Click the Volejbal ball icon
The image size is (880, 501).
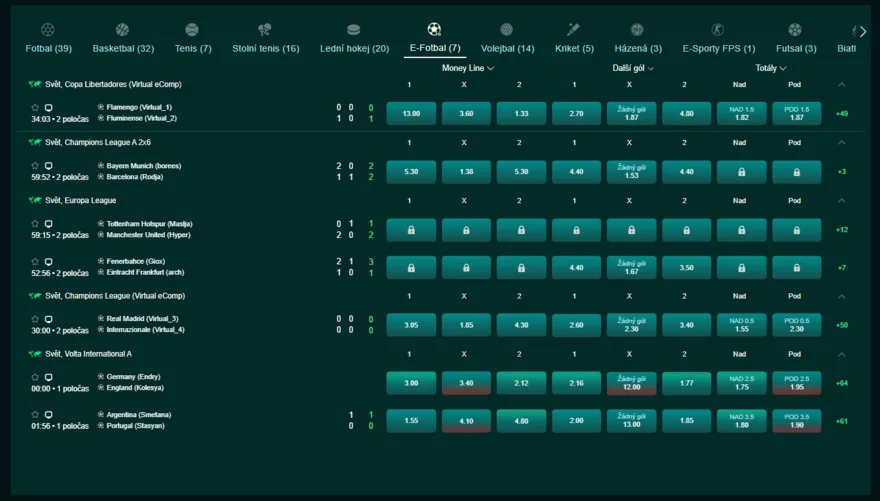(x=507, y=30)
